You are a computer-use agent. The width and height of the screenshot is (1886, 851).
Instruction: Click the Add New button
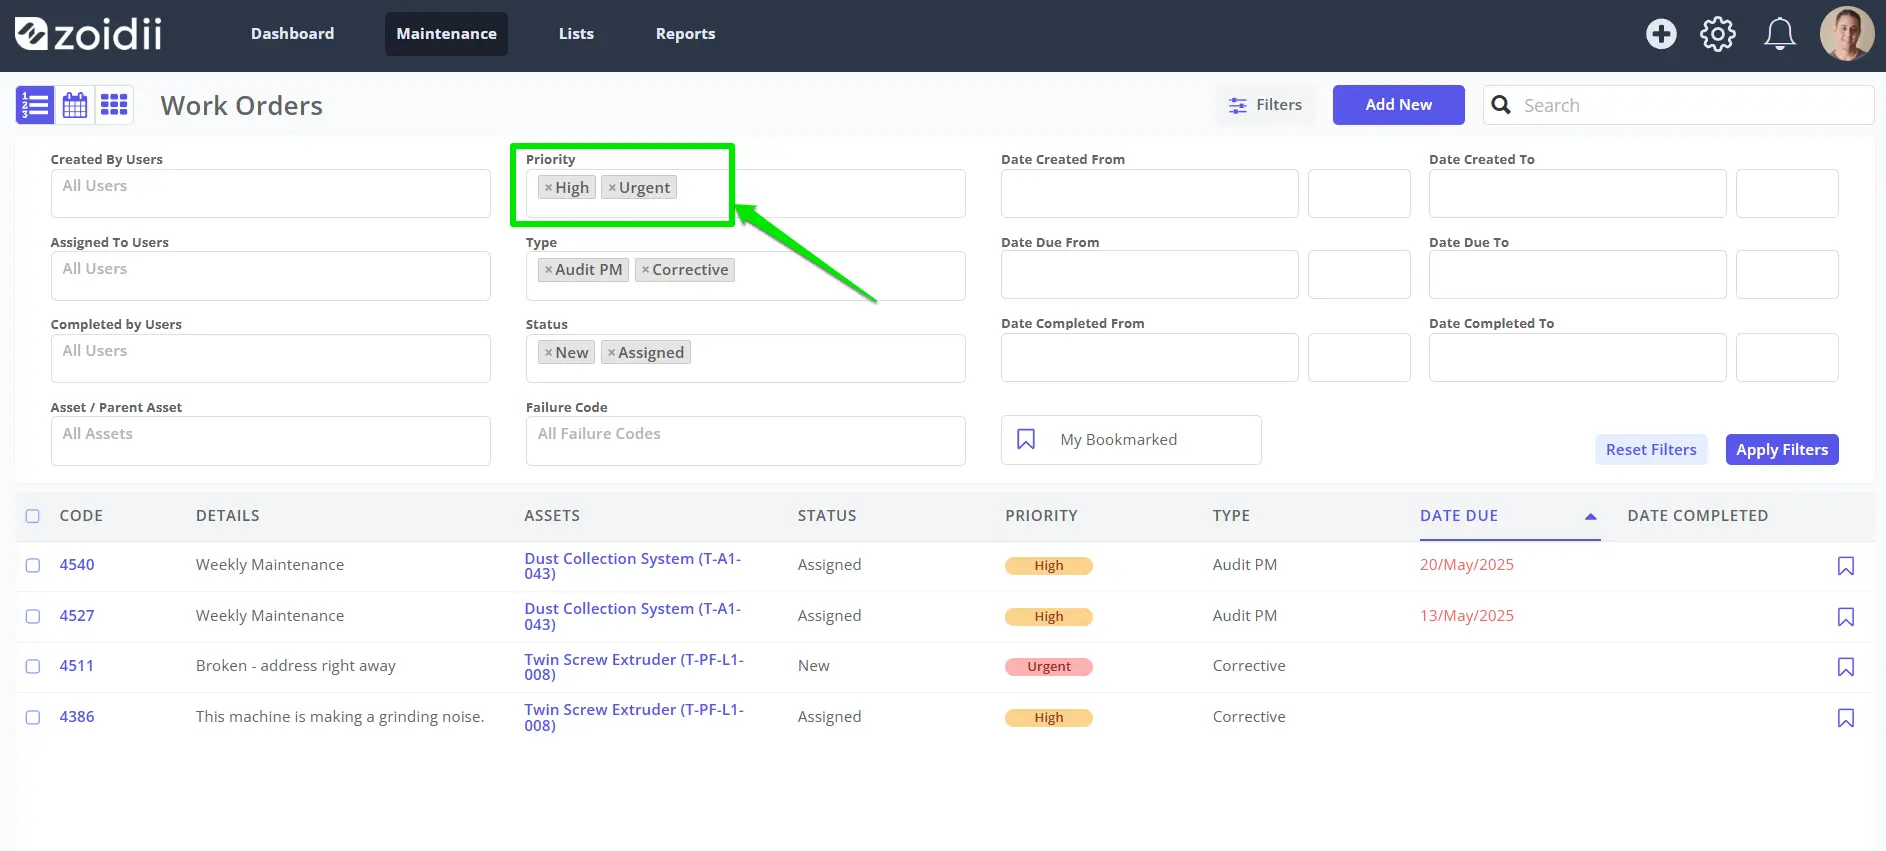[x=1398, y=105]
